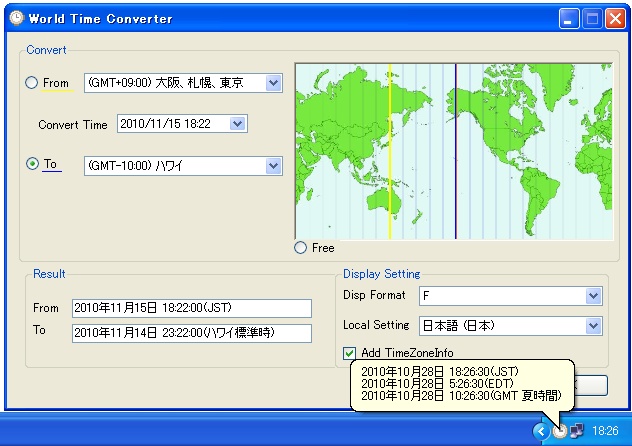
Task: Click the Result To field showing ハワイ標準時
Action: tap(192, 333)
